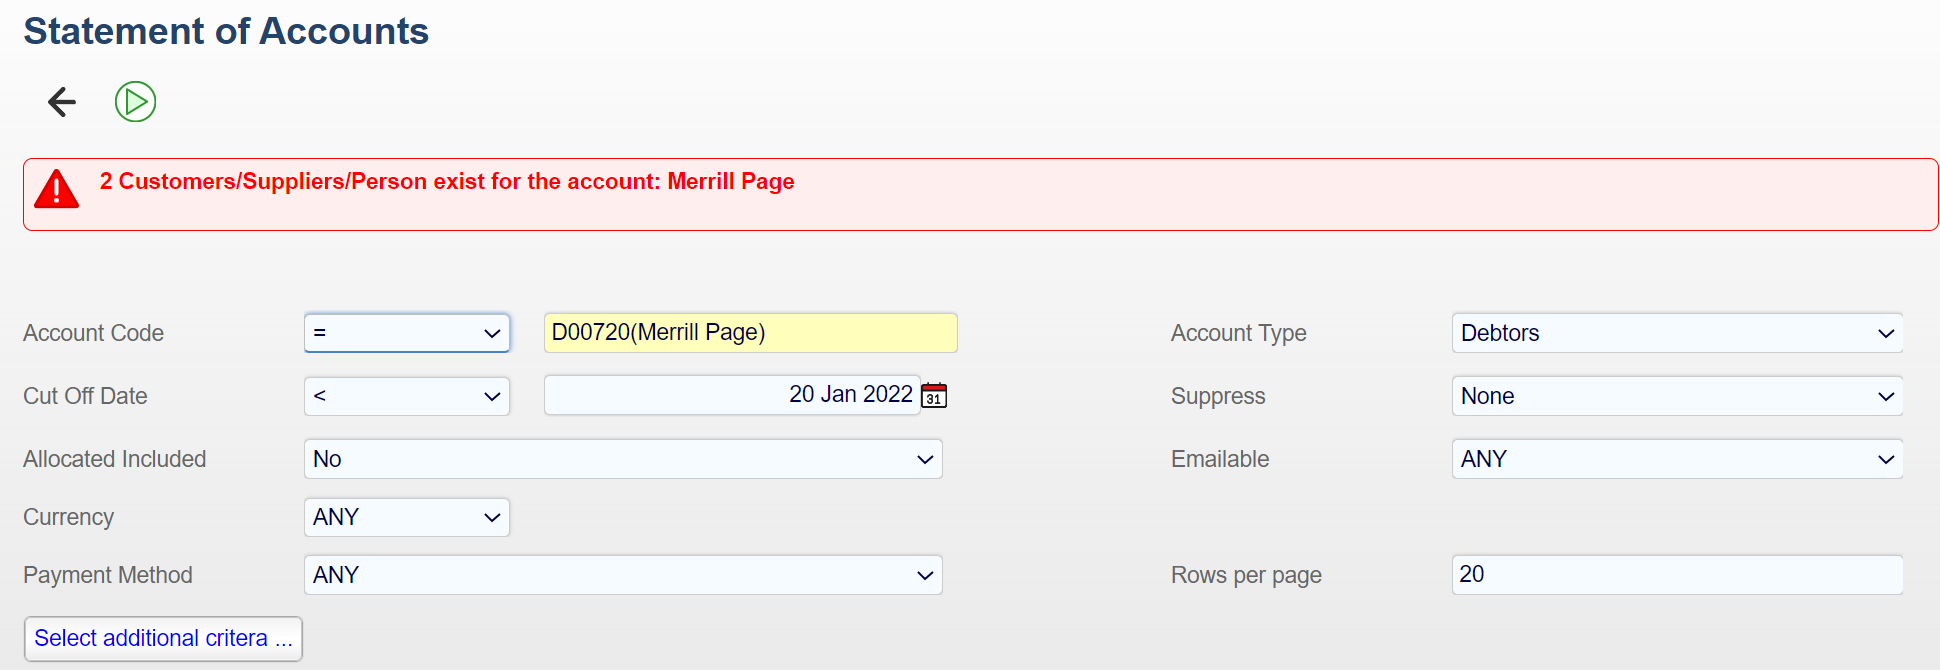This screenshot has width=1940, height=670.
Task: Open the Cut Off Date calendar picker
Action: 934,396
